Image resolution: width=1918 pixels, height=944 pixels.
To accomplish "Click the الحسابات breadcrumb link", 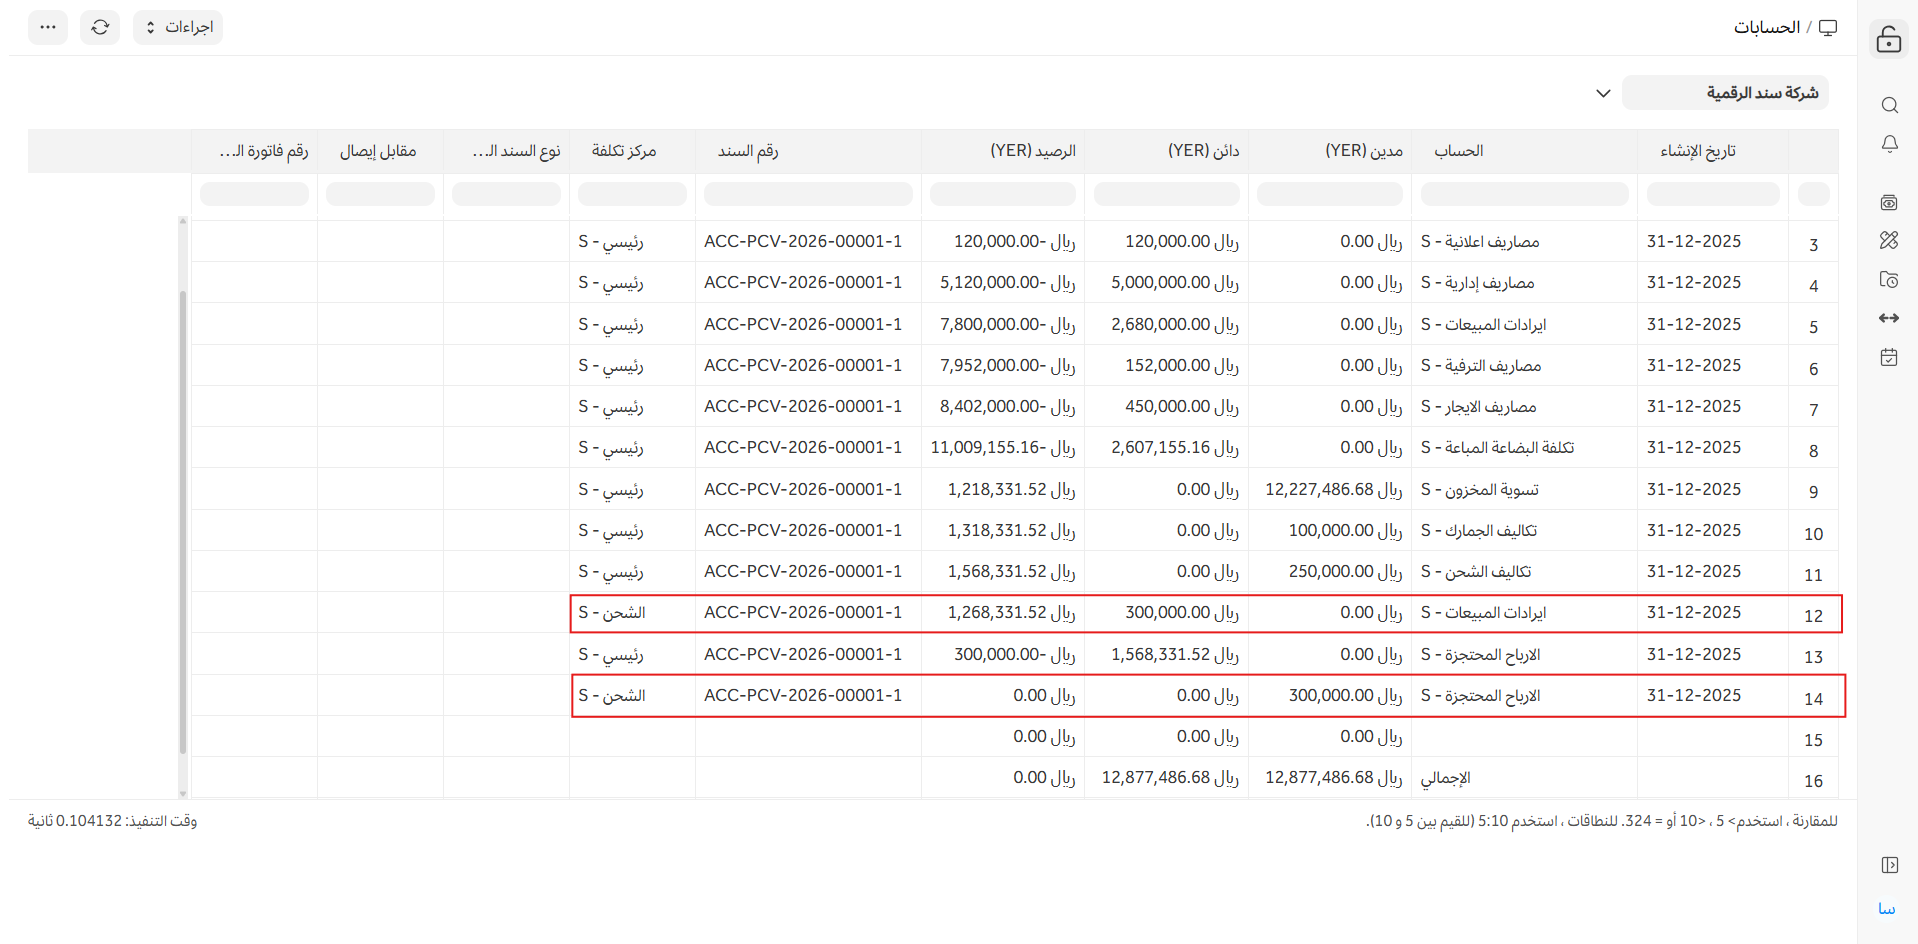I will [x=1766, y=27].
